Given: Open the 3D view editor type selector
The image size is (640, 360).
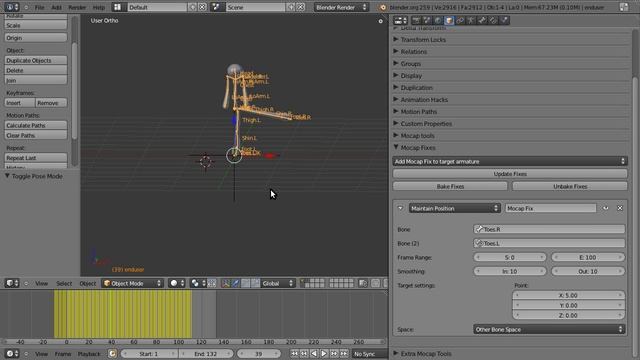Looking at the screenshot, I should [x=11, y=283].
